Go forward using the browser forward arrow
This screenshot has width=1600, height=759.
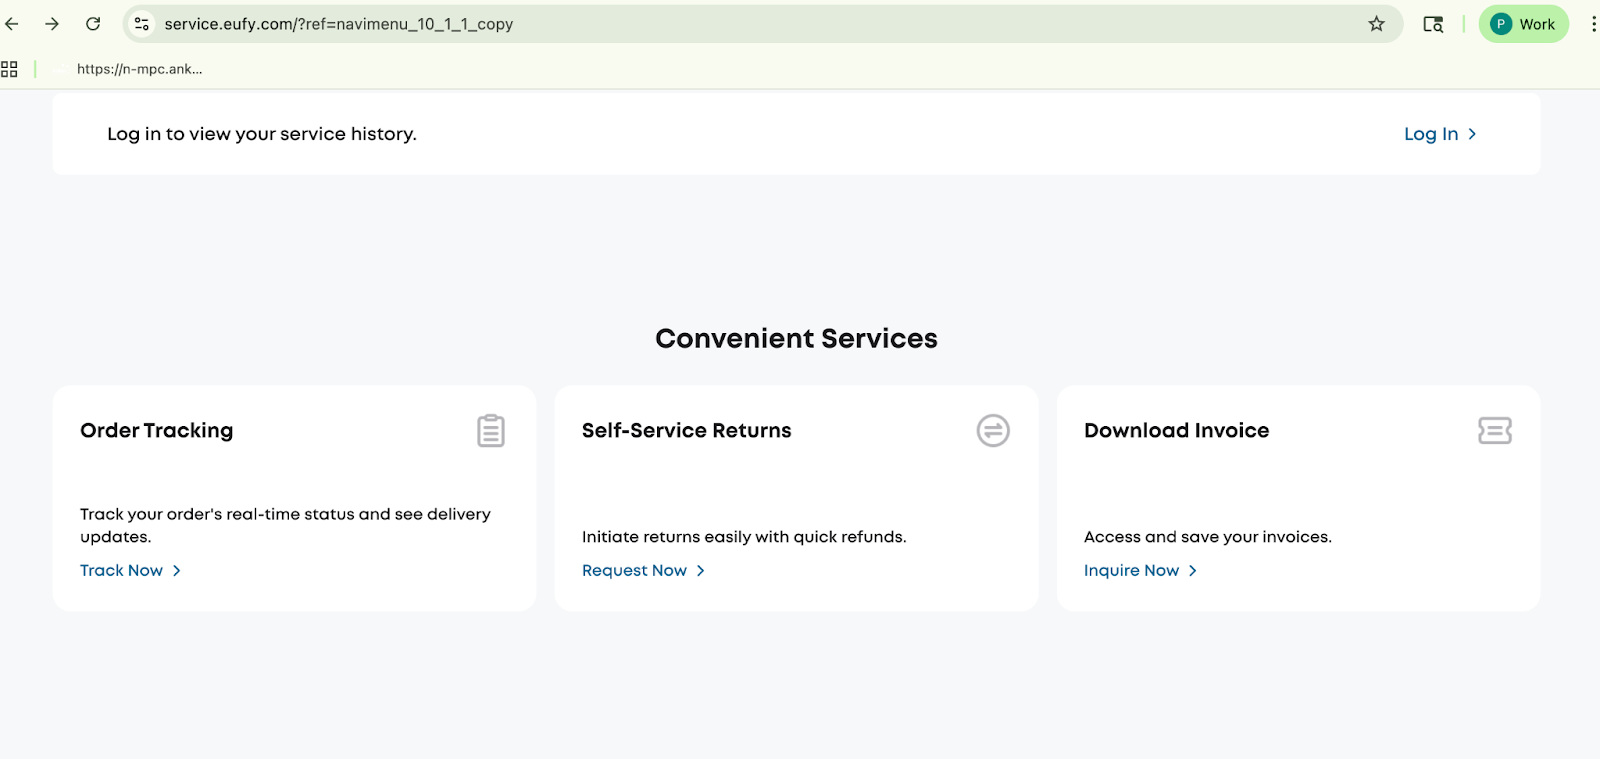[x=52, y=24]
